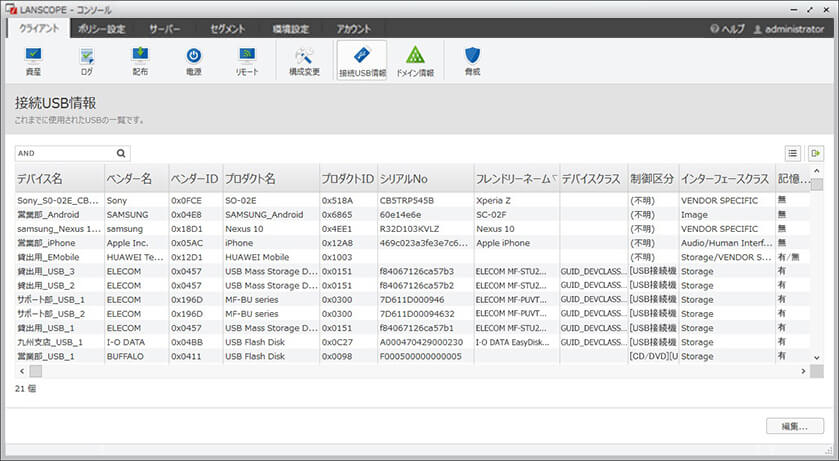The image size is (839, 461).
Task: Toggle sort on フレンドリーネーム column header
Action: tap(516, 179)
